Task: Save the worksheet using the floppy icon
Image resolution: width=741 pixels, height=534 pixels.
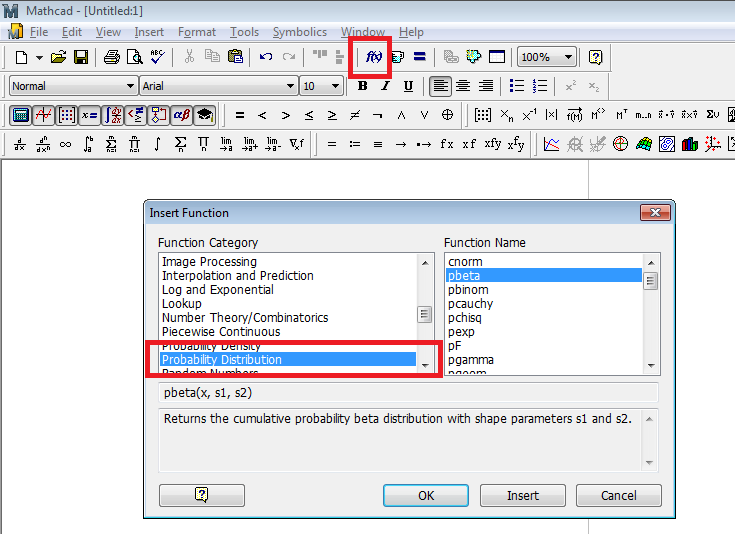Action: click(81, 57)
